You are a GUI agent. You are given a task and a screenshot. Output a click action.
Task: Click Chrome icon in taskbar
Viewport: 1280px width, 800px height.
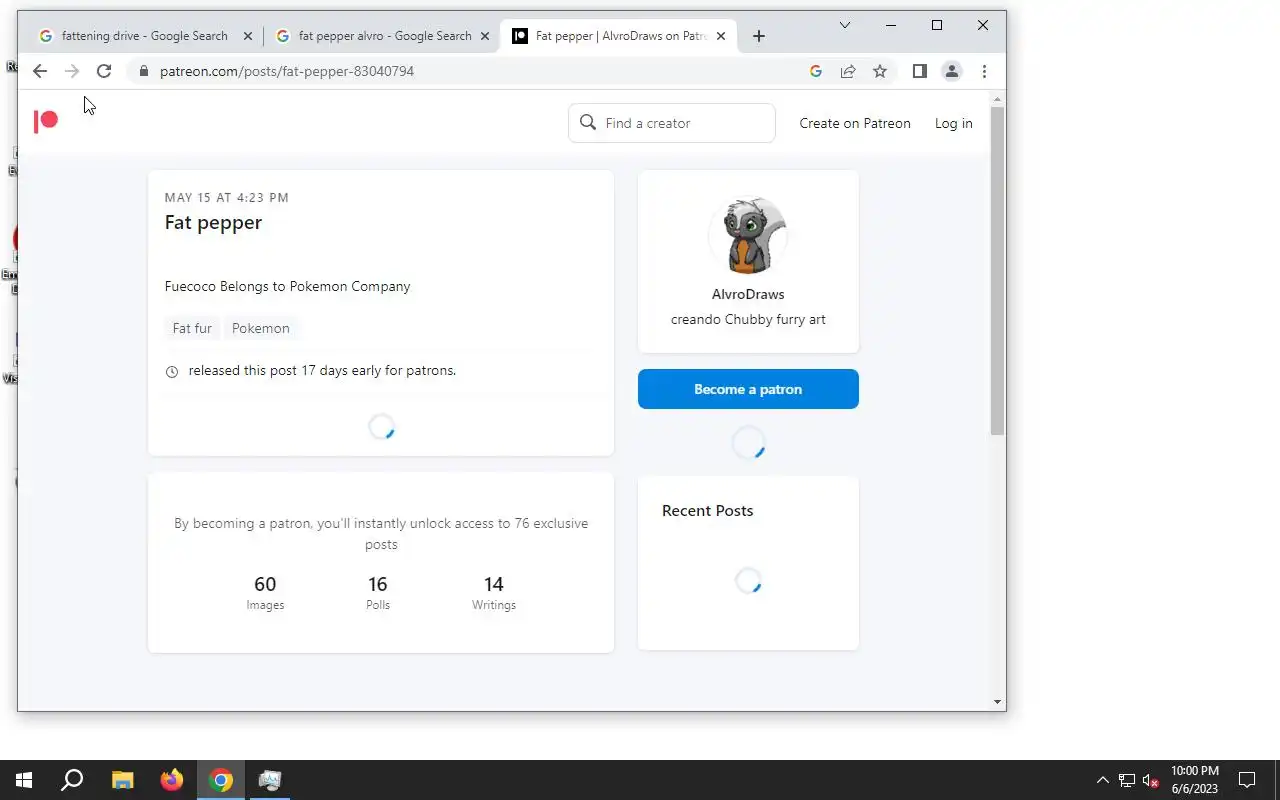221,780
